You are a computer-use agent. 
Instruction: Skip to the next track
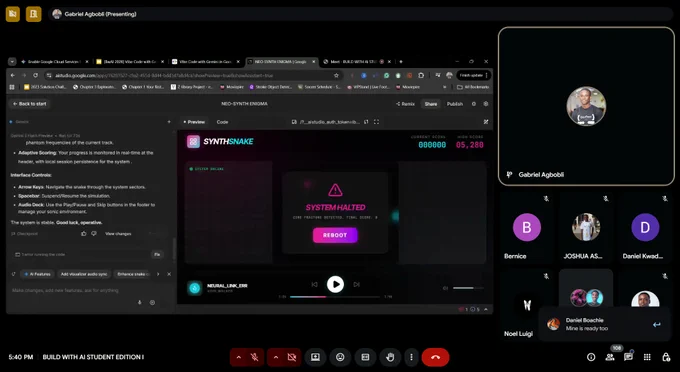tap(356, 284)
